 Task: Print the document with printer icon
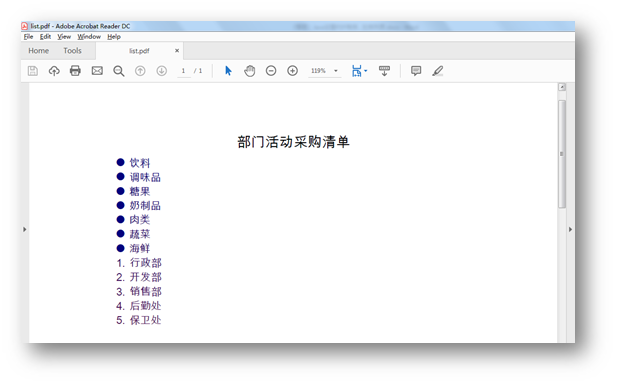75,71
